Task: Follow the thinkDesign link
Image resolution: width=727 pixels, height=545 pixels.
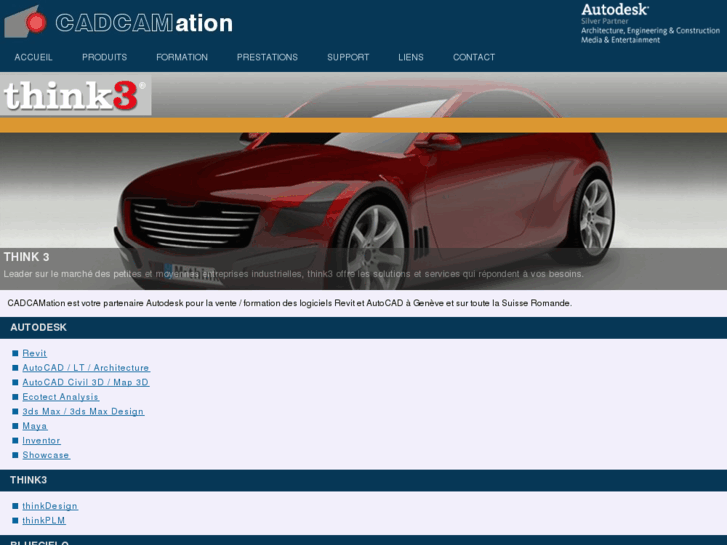Action: pyautogui.click(x=50, y=506)
